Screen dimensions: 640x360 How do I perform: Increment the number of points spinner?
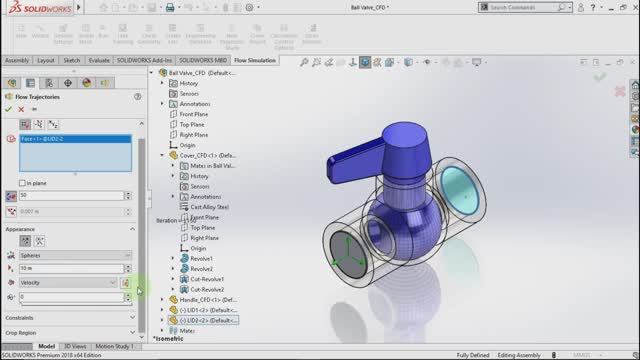[128, 193]
